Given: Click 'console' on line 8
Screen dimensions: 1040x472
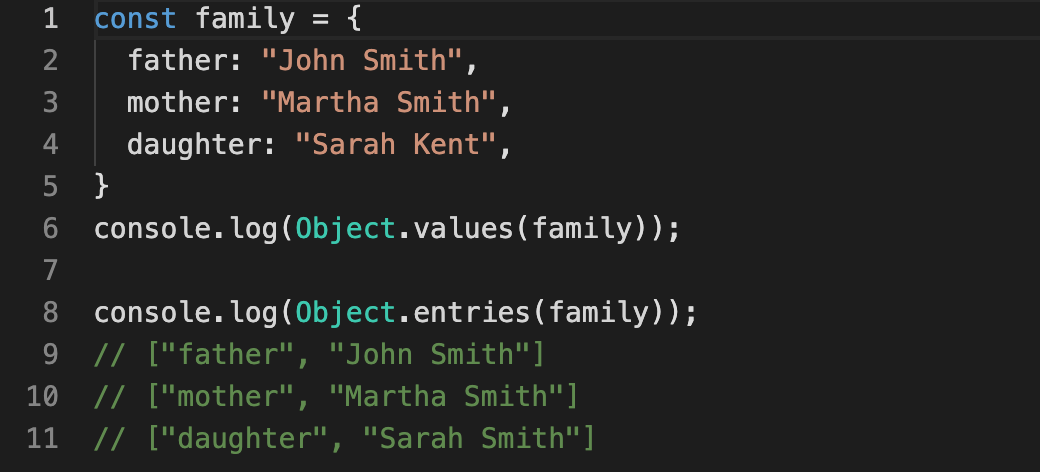Looking at the screenshot, I should 153,312.
